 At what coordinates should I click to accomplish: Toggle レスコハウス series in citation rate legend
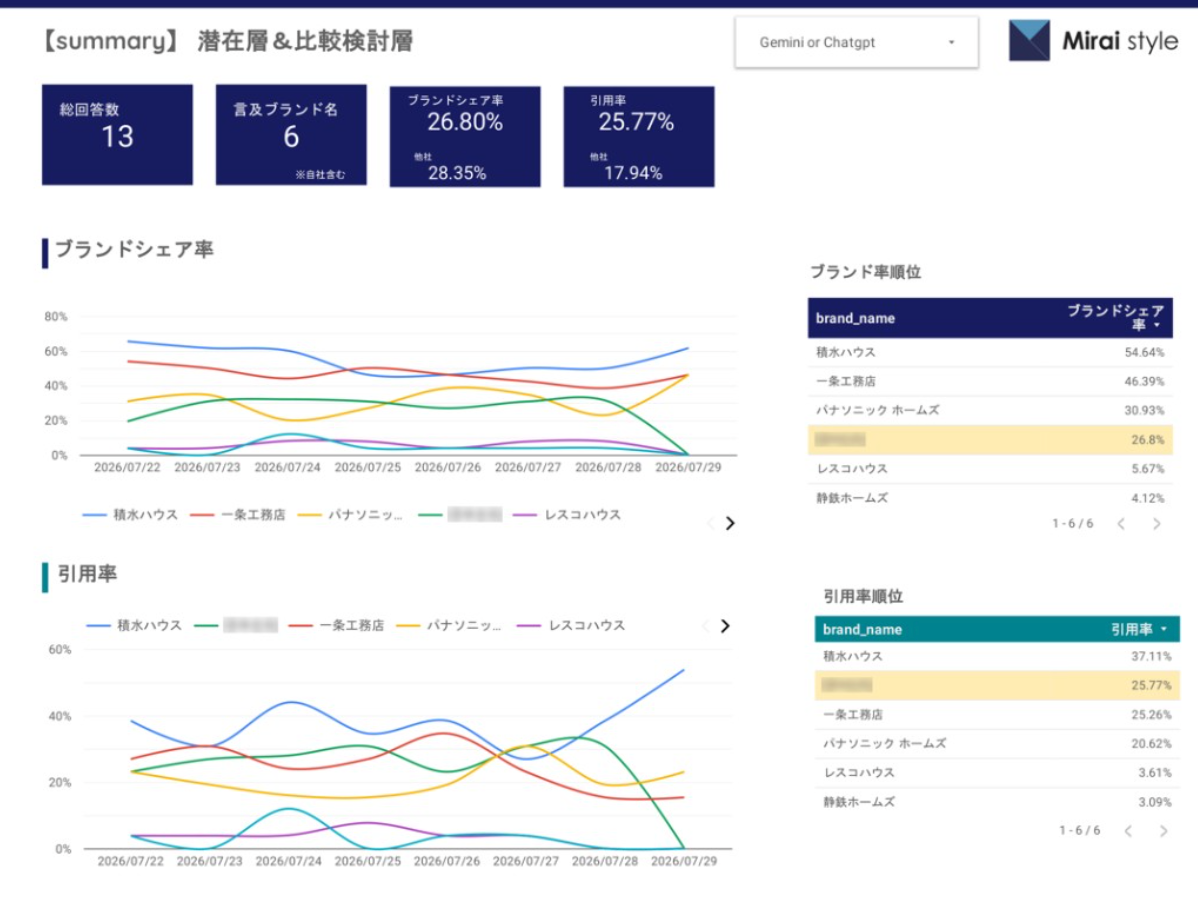point(571,625)
